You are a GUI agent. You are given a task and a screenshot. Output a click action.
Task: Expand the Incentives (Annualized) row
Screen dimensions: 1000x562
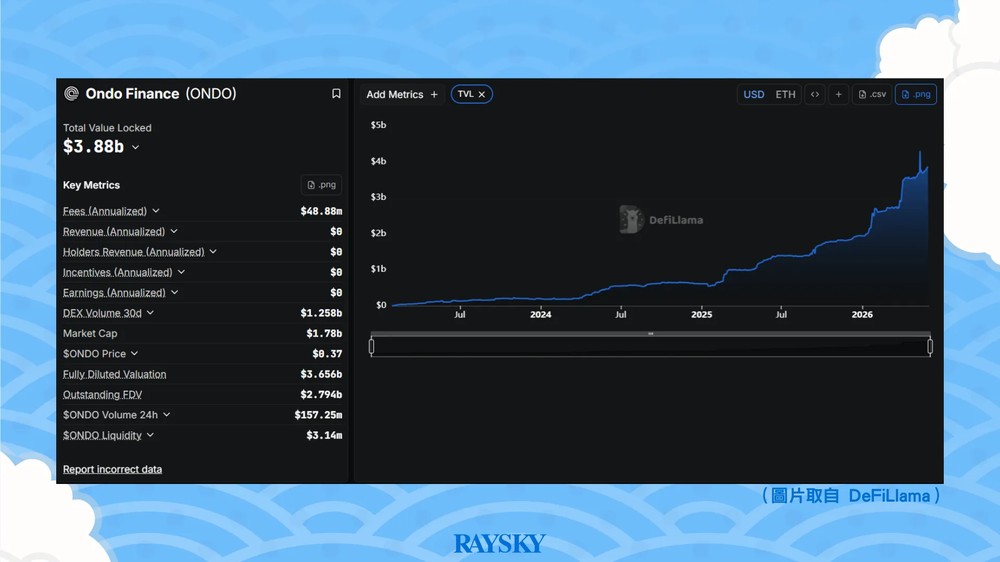(181, 272)
